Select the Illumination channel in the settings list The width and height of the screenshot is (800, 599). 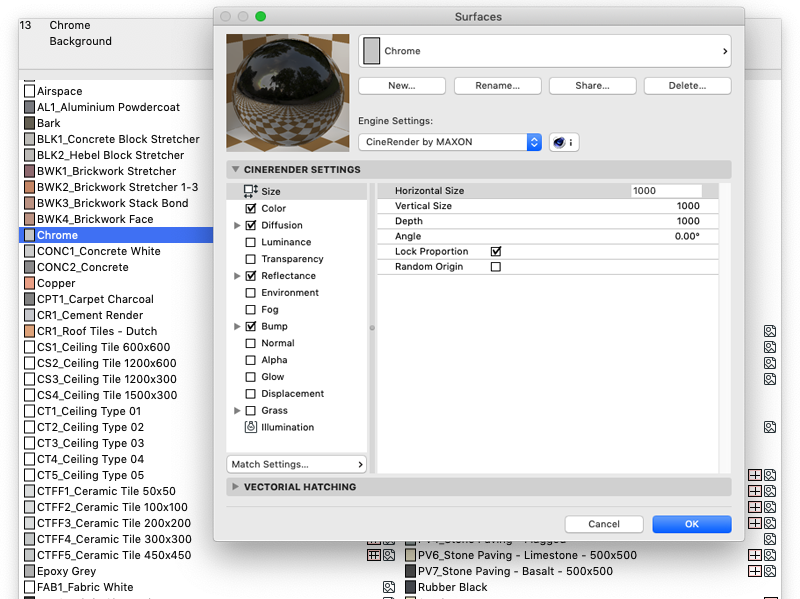(x=275, y=427)
